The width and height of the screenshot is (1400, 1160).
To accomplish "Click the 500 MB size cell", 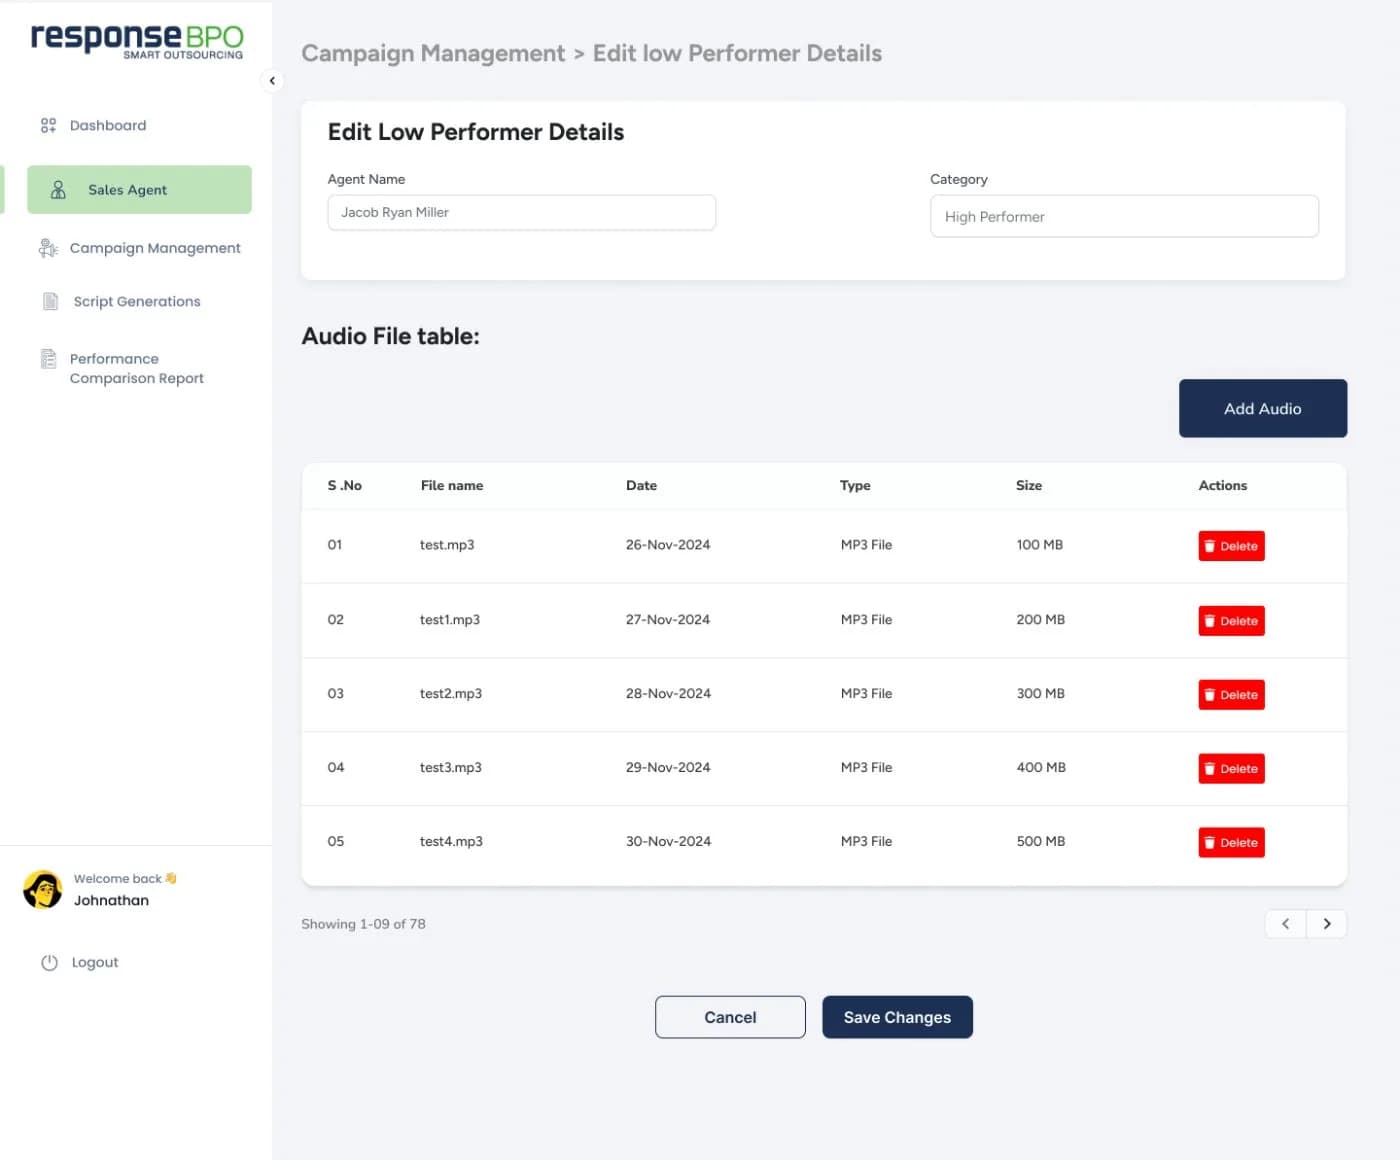I will coord(1041,841).
